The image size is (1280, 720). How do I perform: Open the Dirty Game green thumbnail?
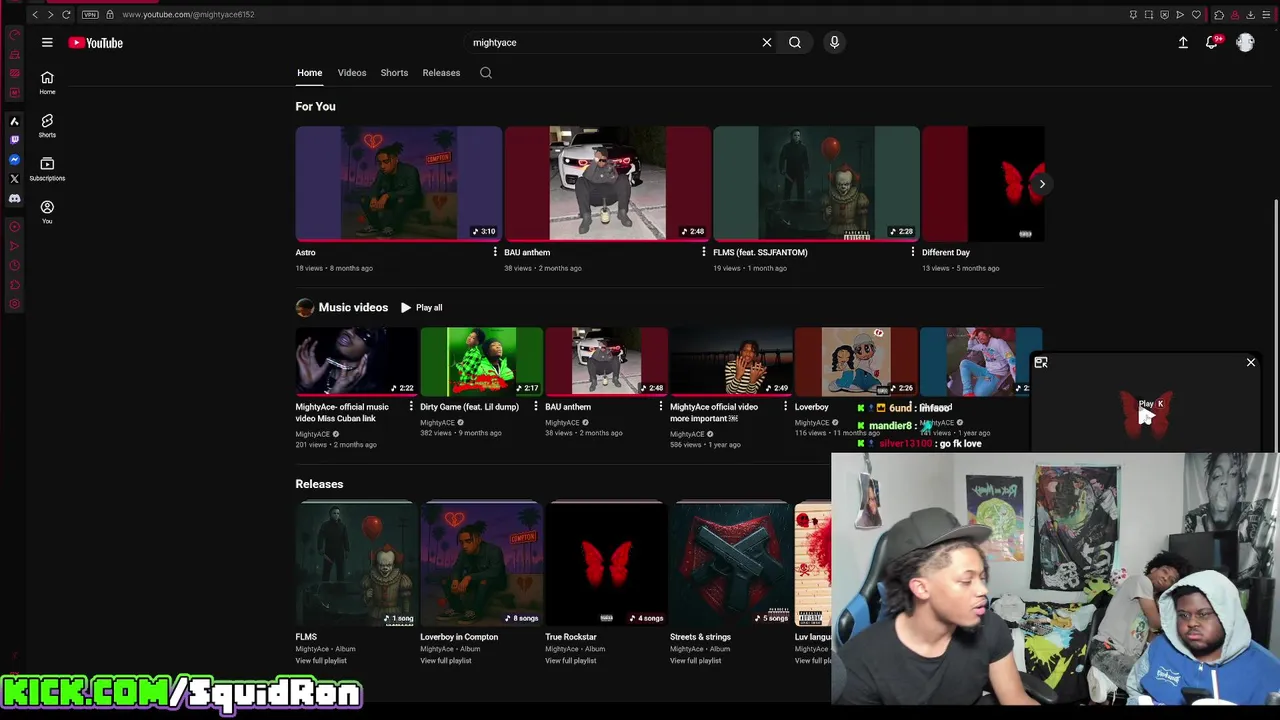pyautogui.click(x=481, y=362)
